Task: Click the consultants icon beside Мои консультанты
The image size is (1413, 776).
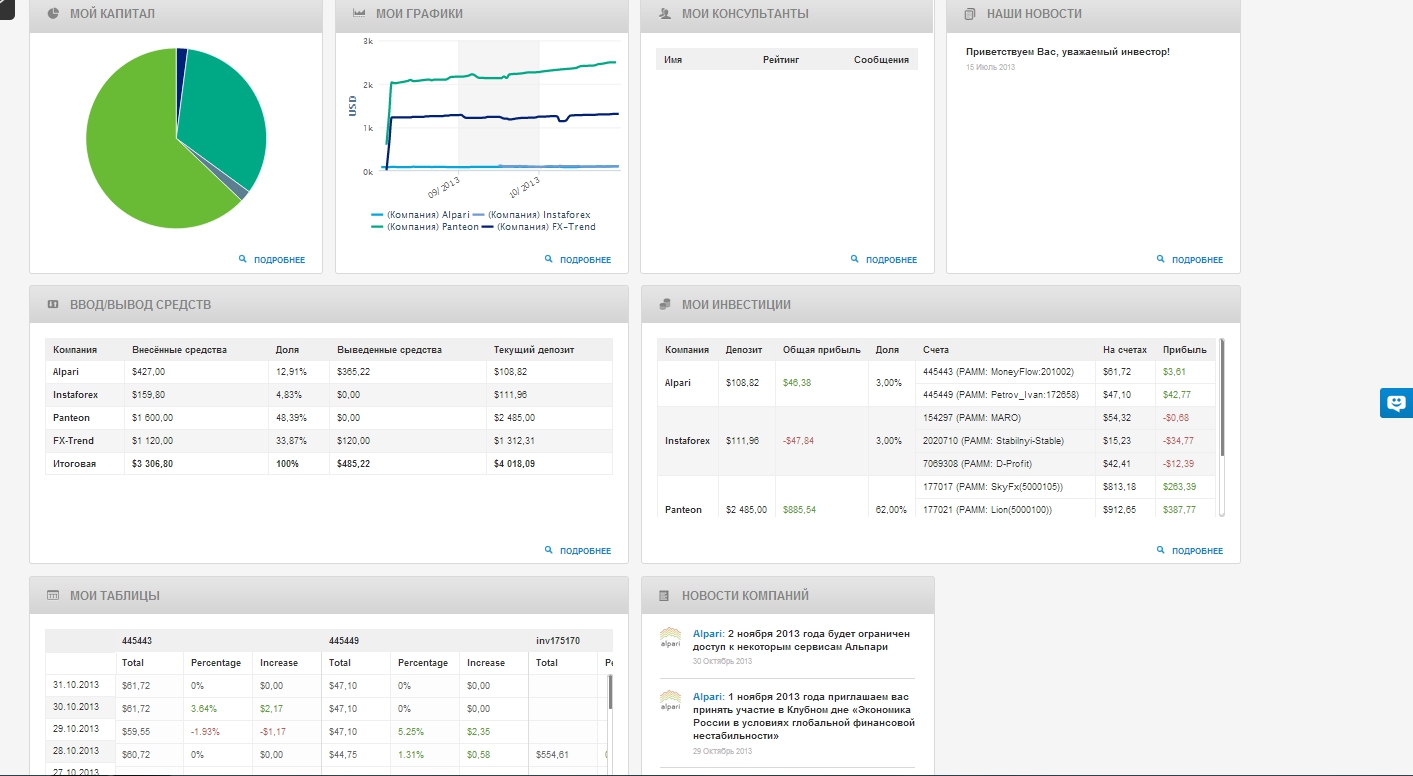Action: click(x=665, y=14)
